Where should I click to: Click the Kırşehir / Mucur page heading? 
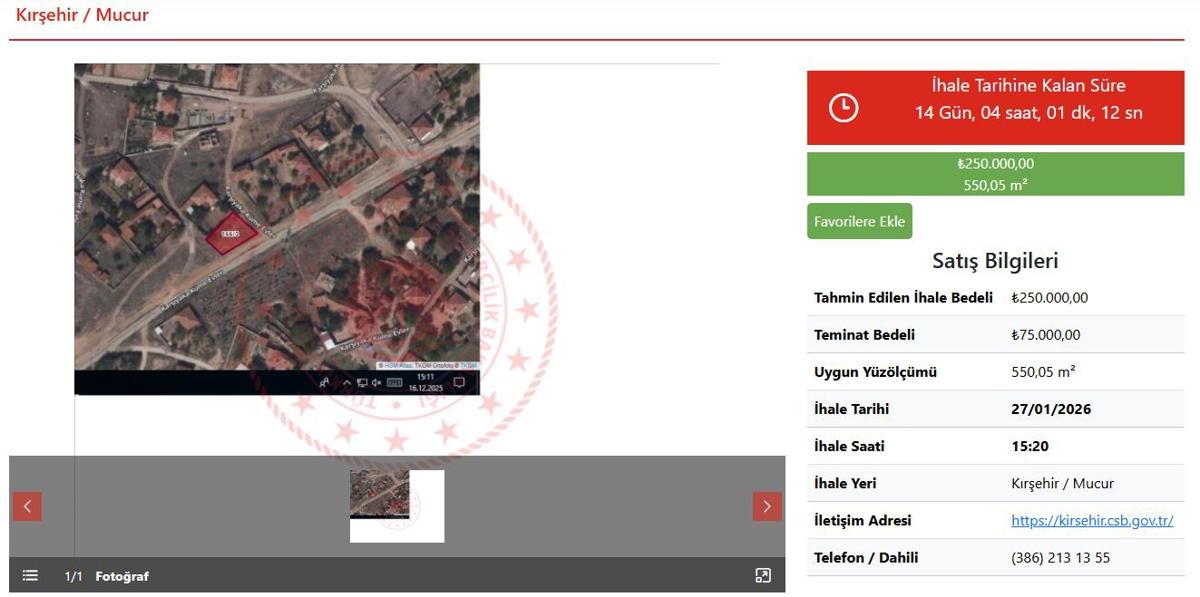(82, 15)
